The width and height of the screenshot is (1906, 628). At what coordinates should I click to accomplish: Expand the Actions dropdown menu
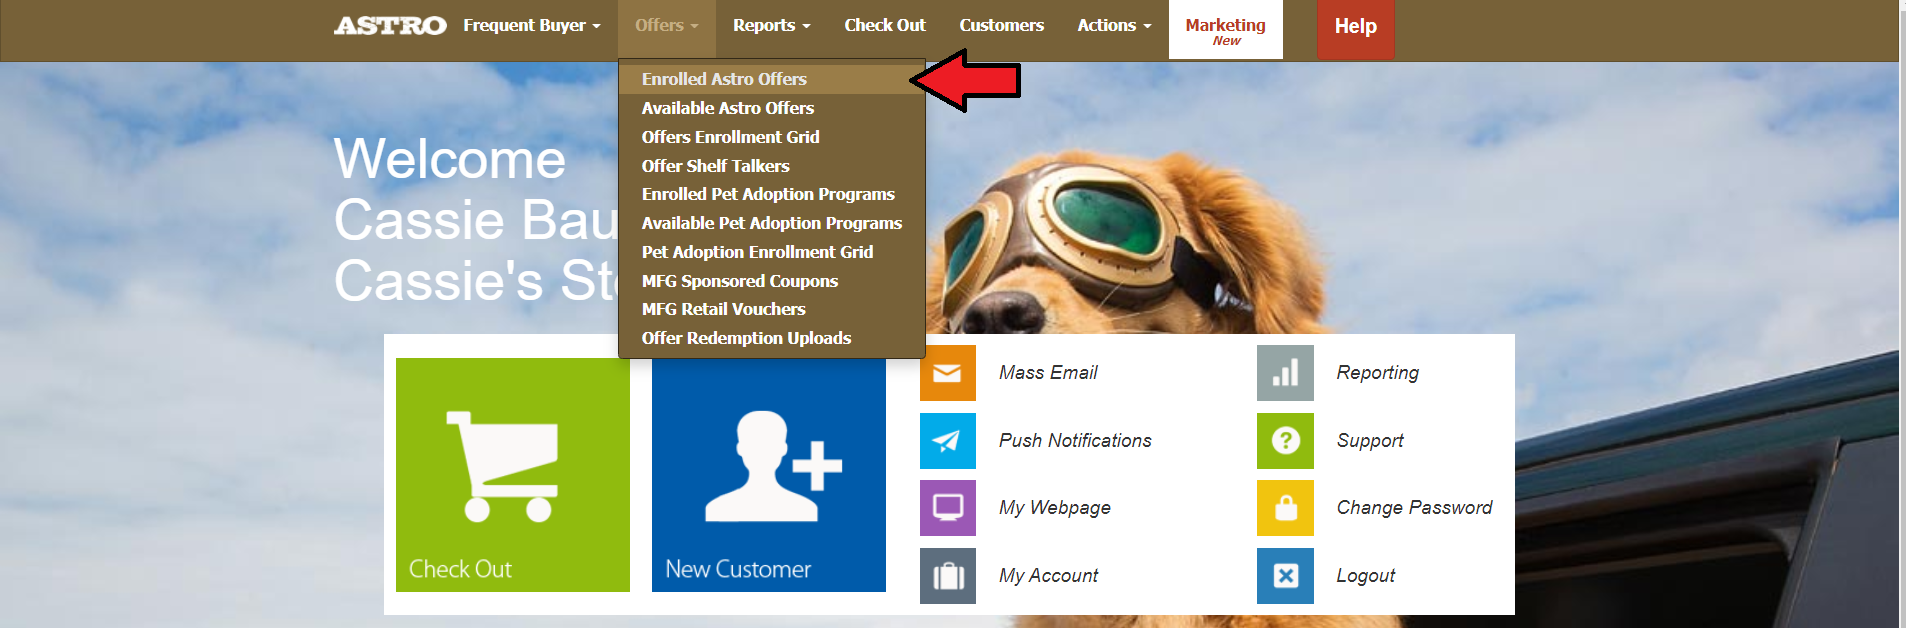point(1113,26)
